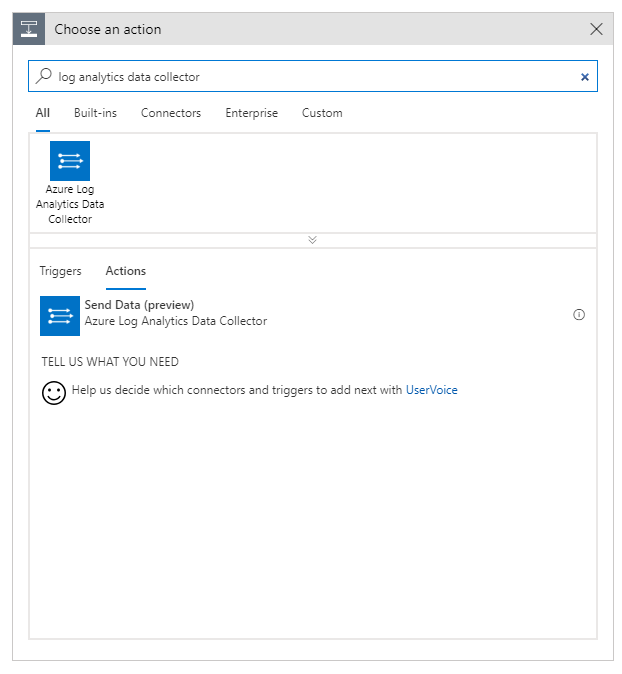Click the Azure Log Analytics Data Collector subtitle under Send Data
The height and width of the screenshot is (674, 622).
(175, 321)
